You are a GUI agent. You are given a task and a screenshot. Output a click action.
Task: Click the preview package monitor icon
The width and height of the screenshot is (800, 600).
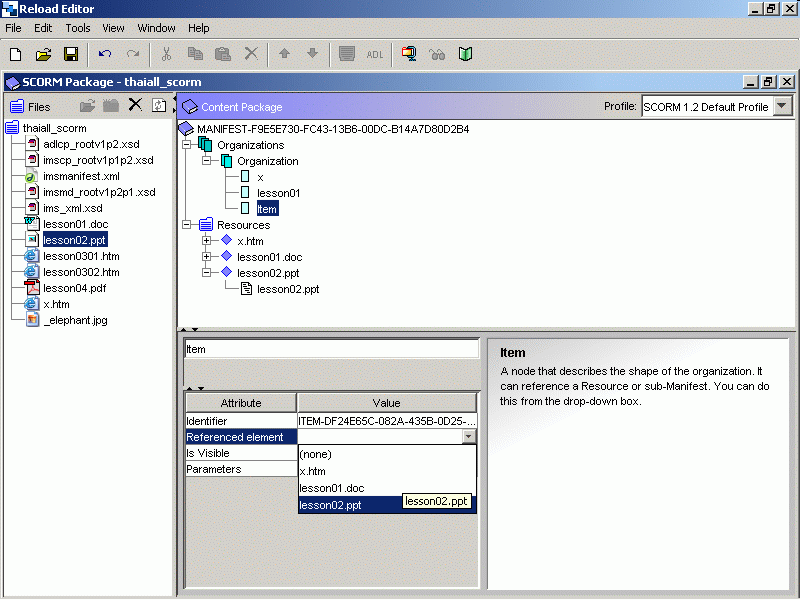(x=409, y=54)
